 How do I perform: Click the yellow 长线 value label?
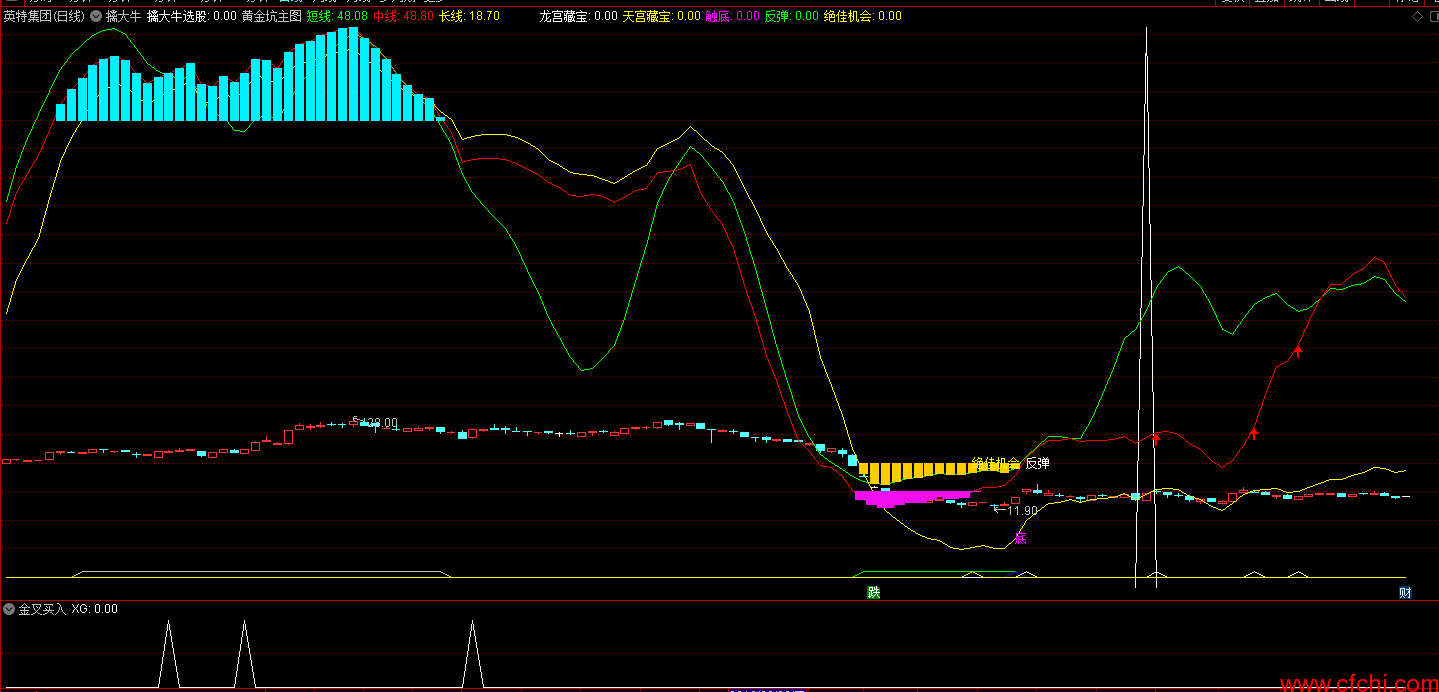(x=469, y=16)
